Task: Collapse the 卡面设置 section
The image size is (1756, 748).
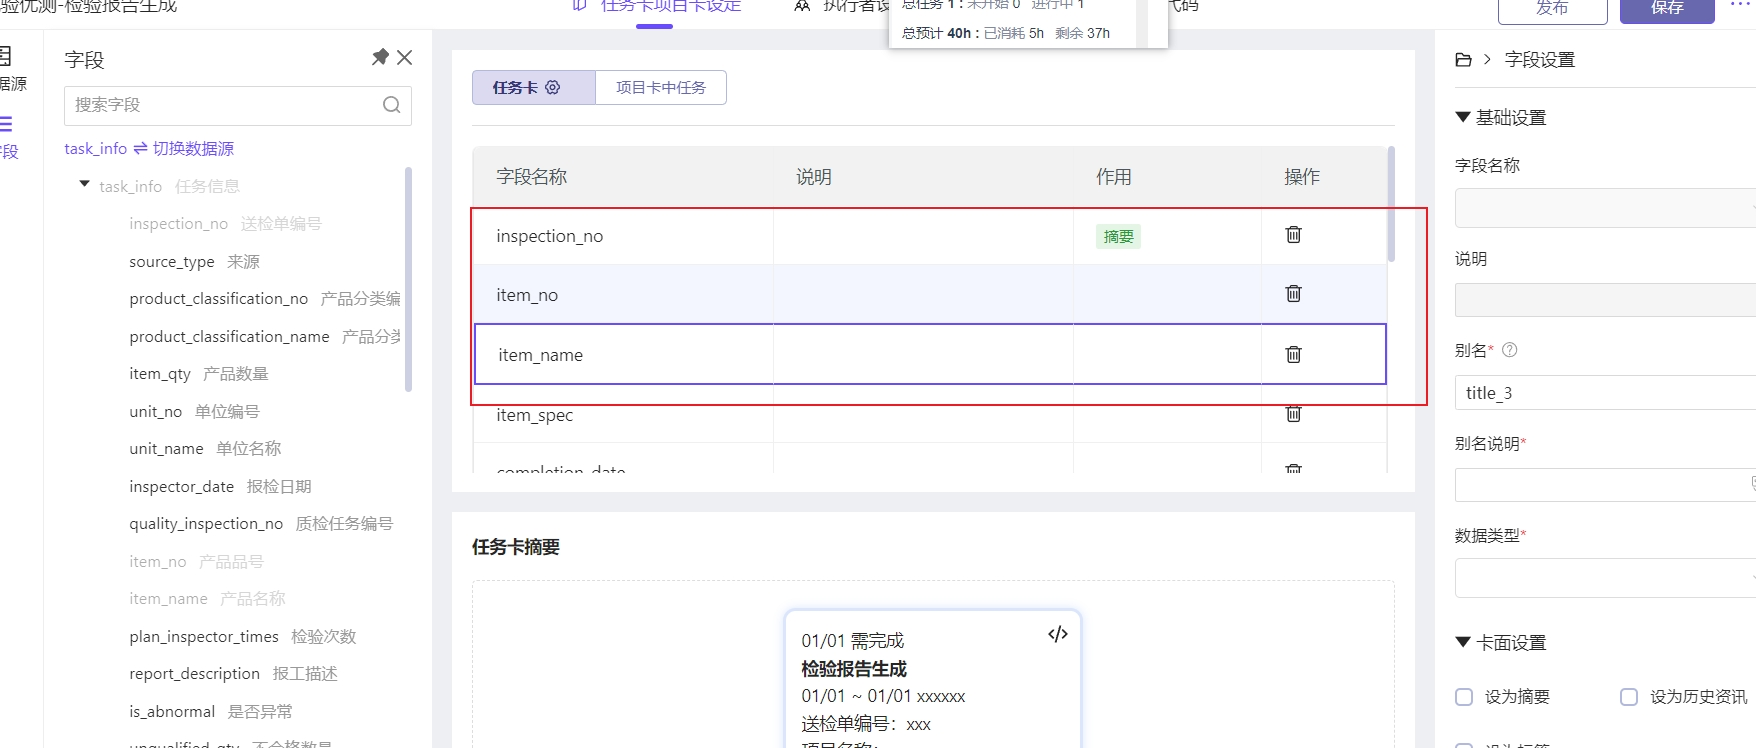Action: [x=1463, y=642]
